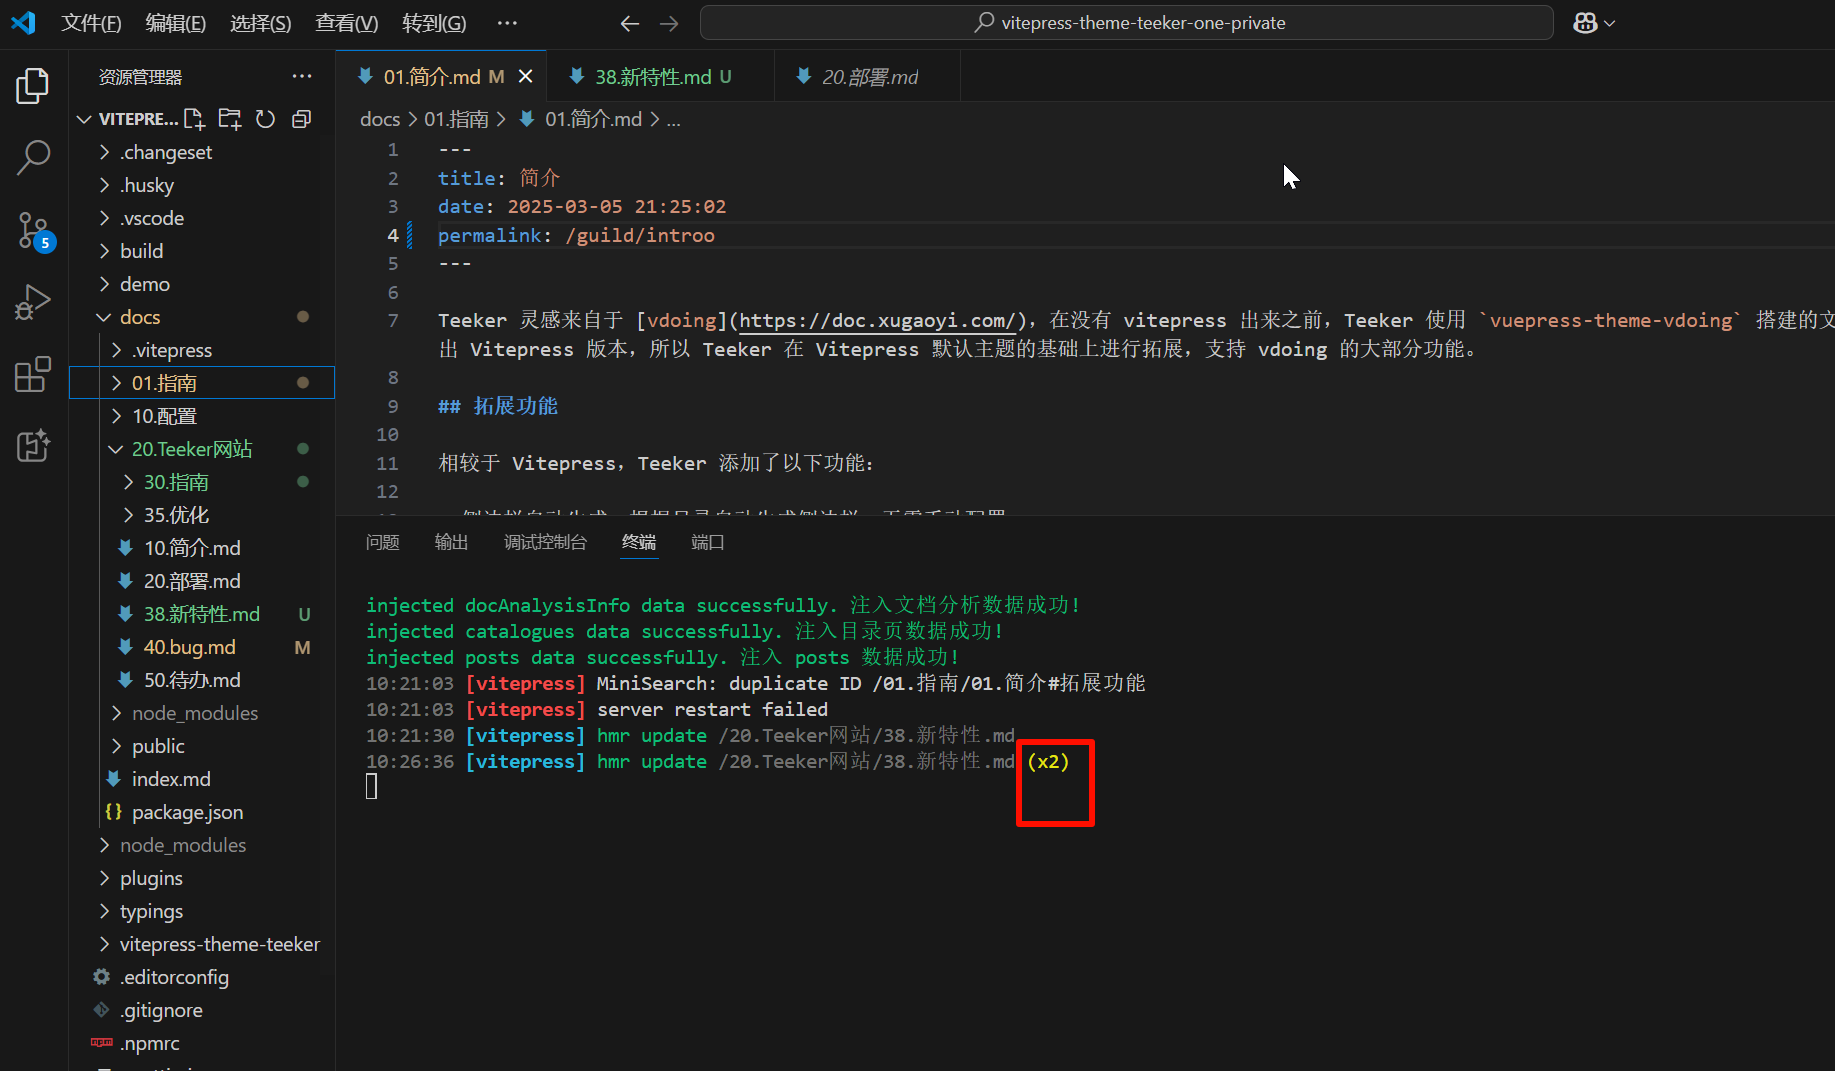Screen dimensions: 1835x1071
Task: Open .editorconfig in the explorer
Action: coord(202,977)
